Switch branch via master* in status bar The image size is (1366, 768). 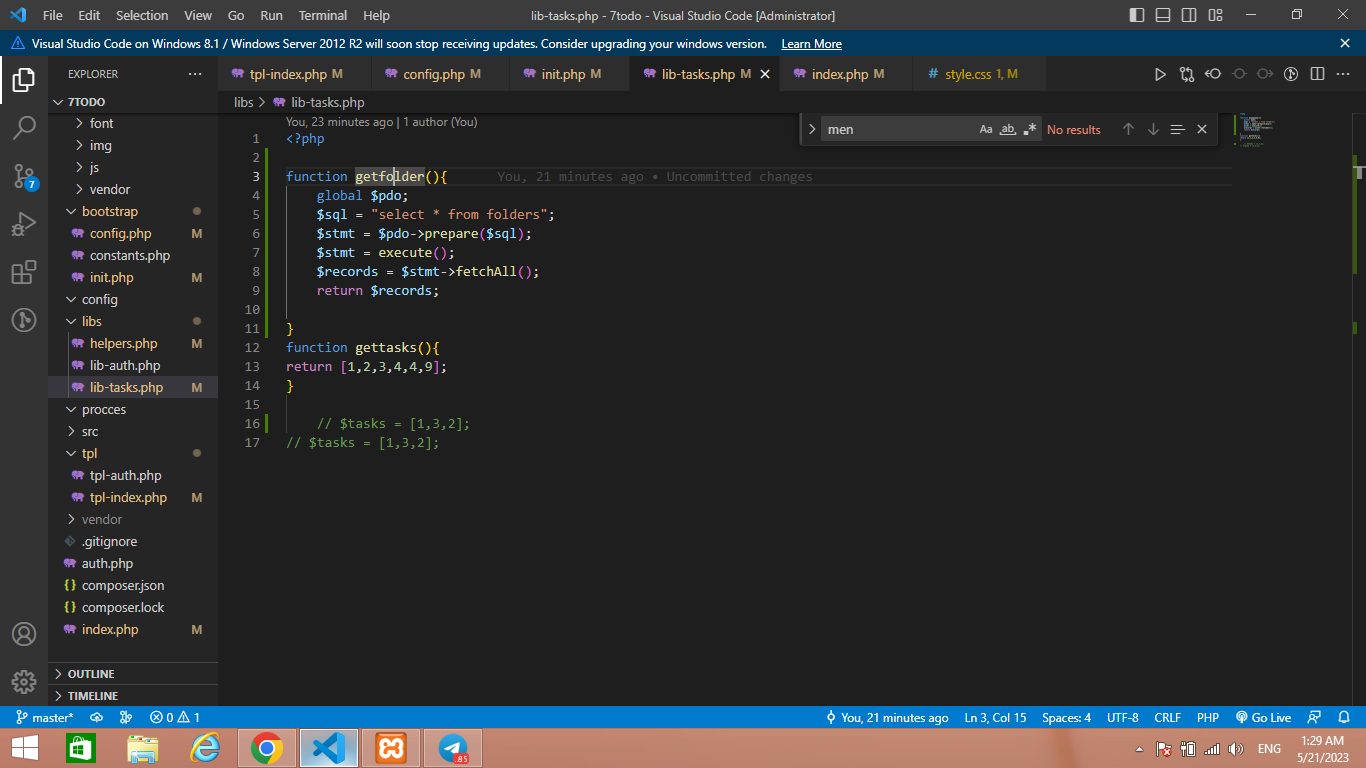pyautogui.click(x=45, y=718)
